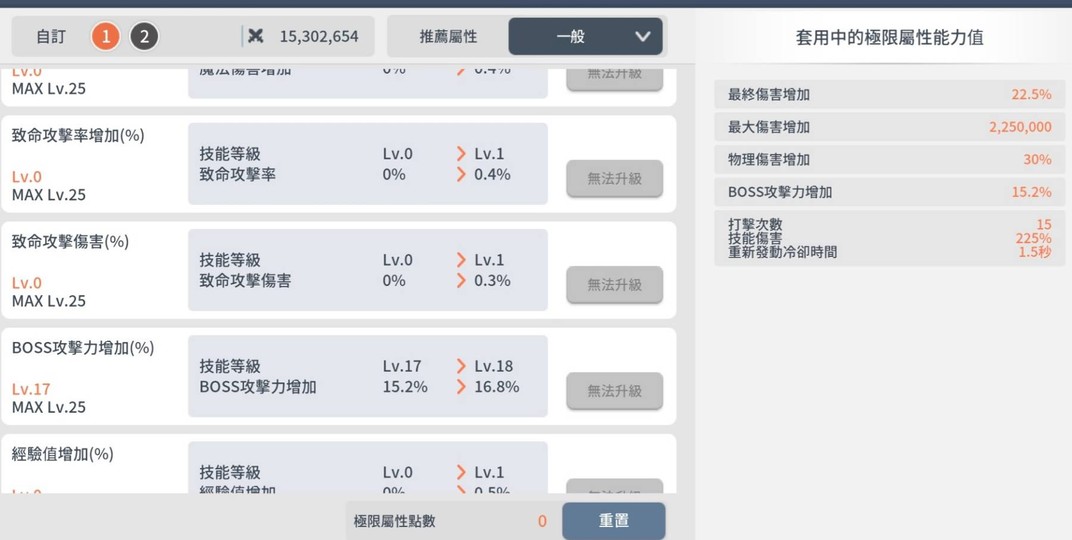Viewport: 1072px width, 540px height.
Task: Click the 15,302,654 currency amount
Action: pos(318,36)
